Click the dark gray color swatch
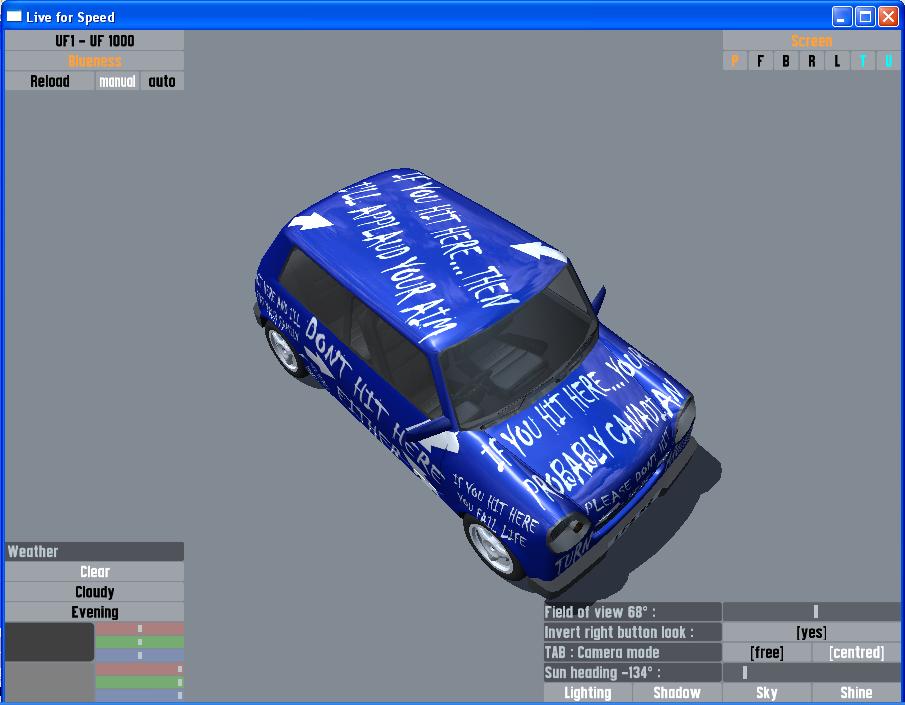The width and height of the screenshot is (905, 705). click(49, 641)
